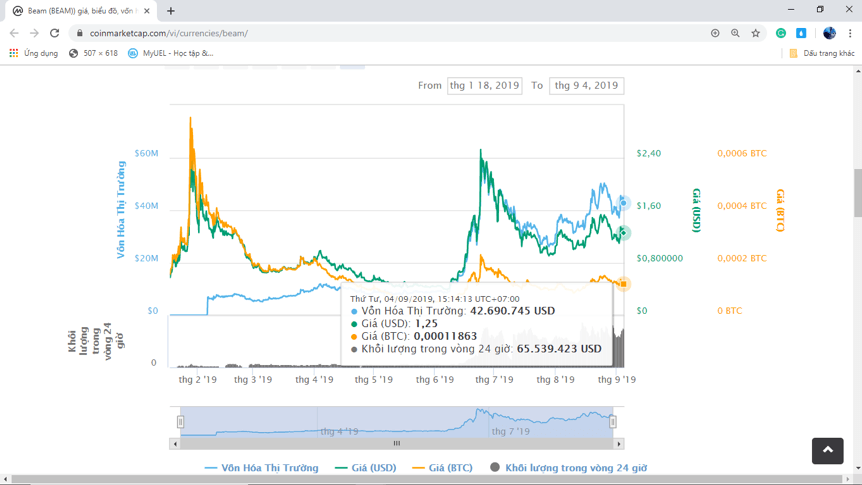Toggle Giá (BTC) legend series
This screenshot has width=862, height=485.
click(x=442, y=467)
